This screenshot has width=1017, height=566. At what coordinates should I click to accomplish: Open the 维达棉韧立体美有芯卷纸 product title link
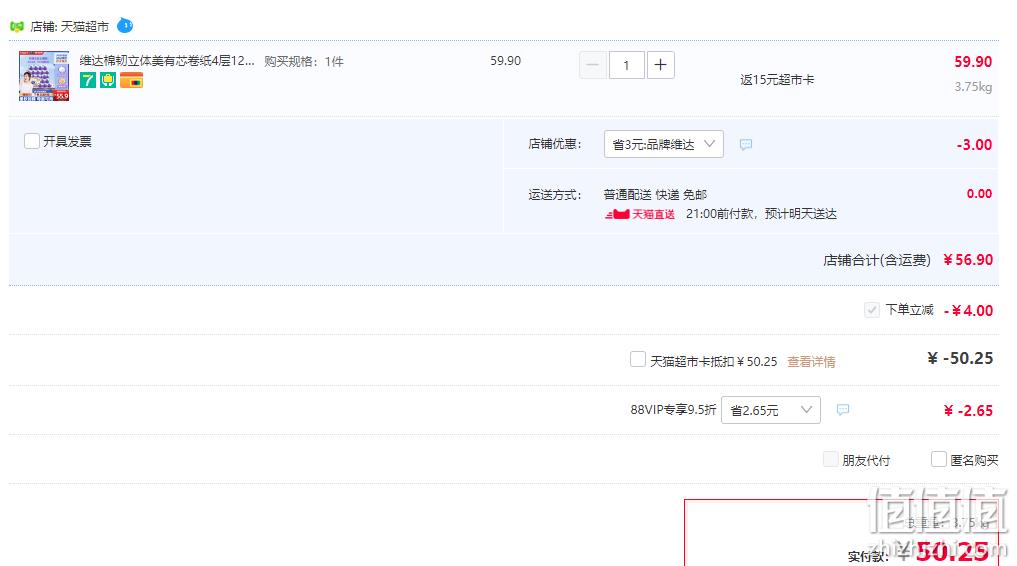click(167, 61)
